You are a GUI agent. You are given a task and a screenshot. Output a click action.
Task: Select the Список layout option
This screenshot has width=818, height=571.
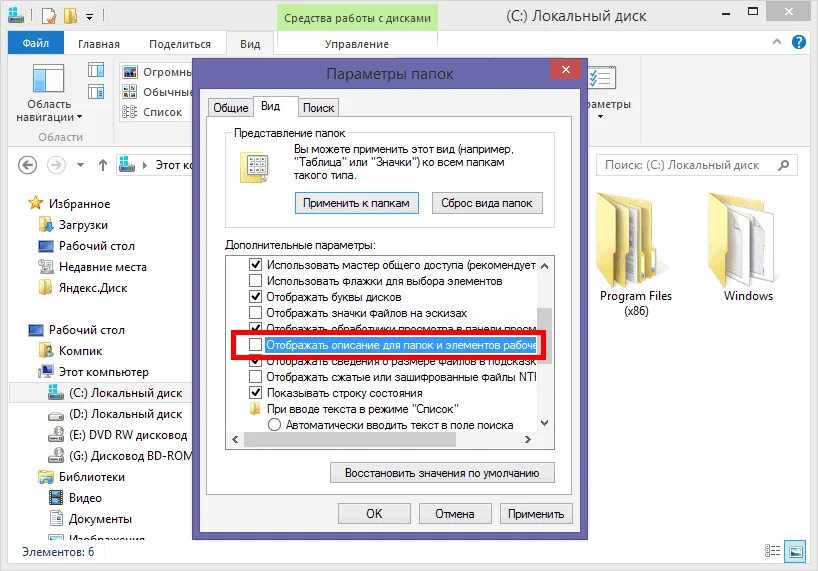(x=152, y=112)
